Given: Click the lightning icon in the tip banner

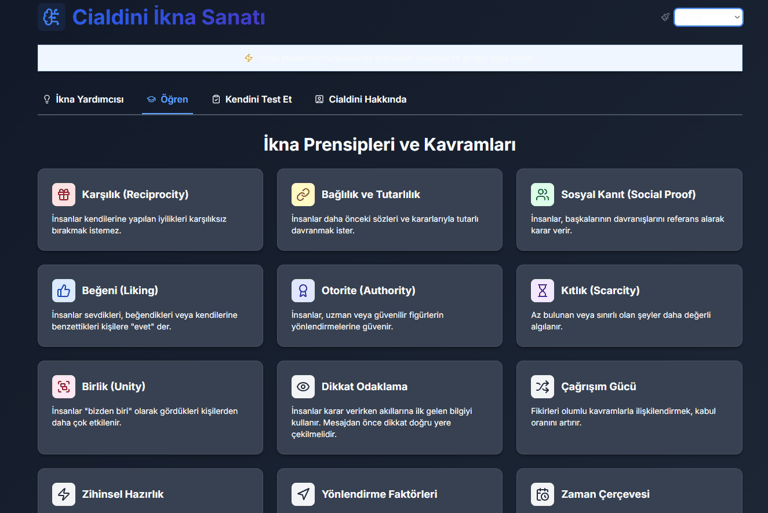Looking at the screenshot, I should coord(249,58).
